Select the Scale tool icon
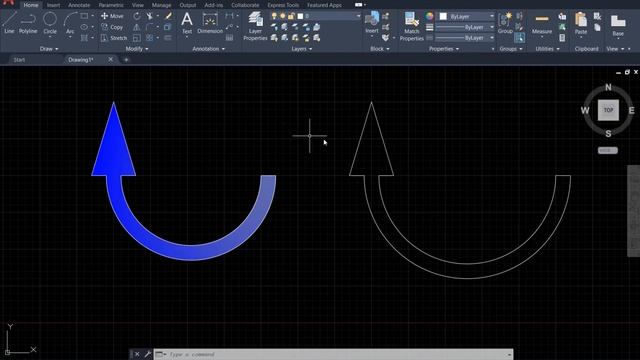Viewport: 640px width, 360px height. (137, 38)
